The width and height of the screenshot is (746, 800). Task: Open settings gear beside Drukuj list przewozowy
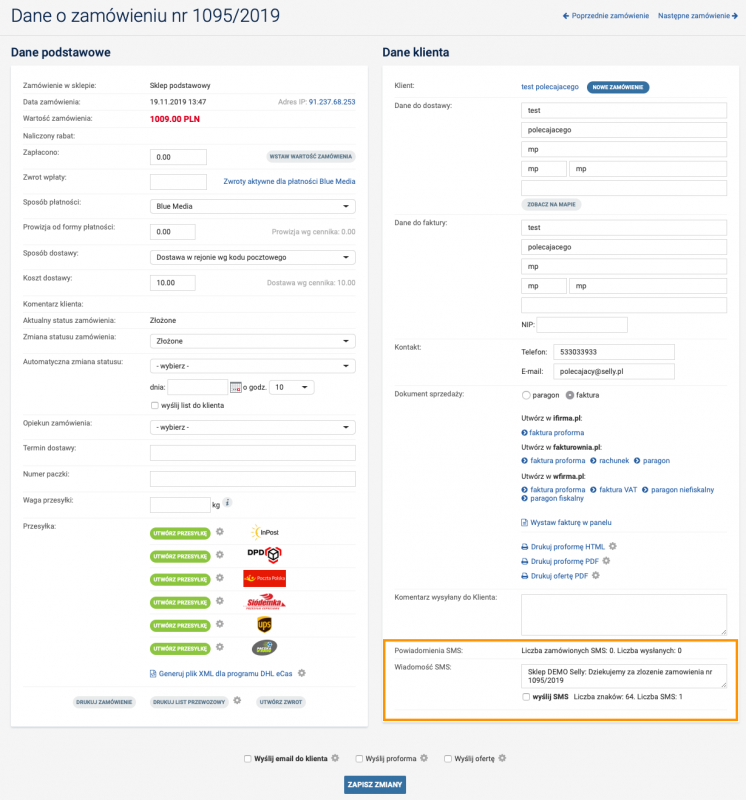(x=237, y=701)
